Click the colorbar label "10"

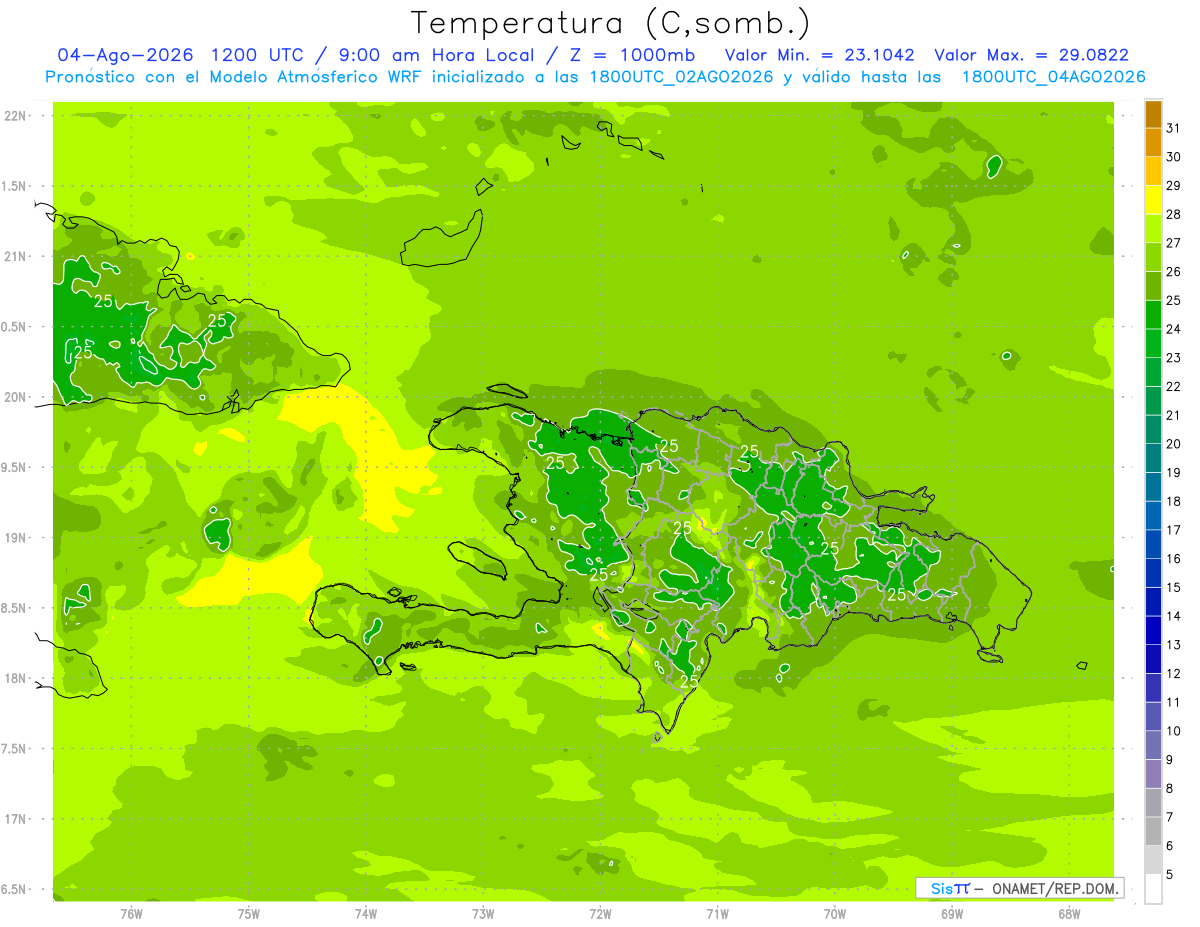pos(1173,731)
